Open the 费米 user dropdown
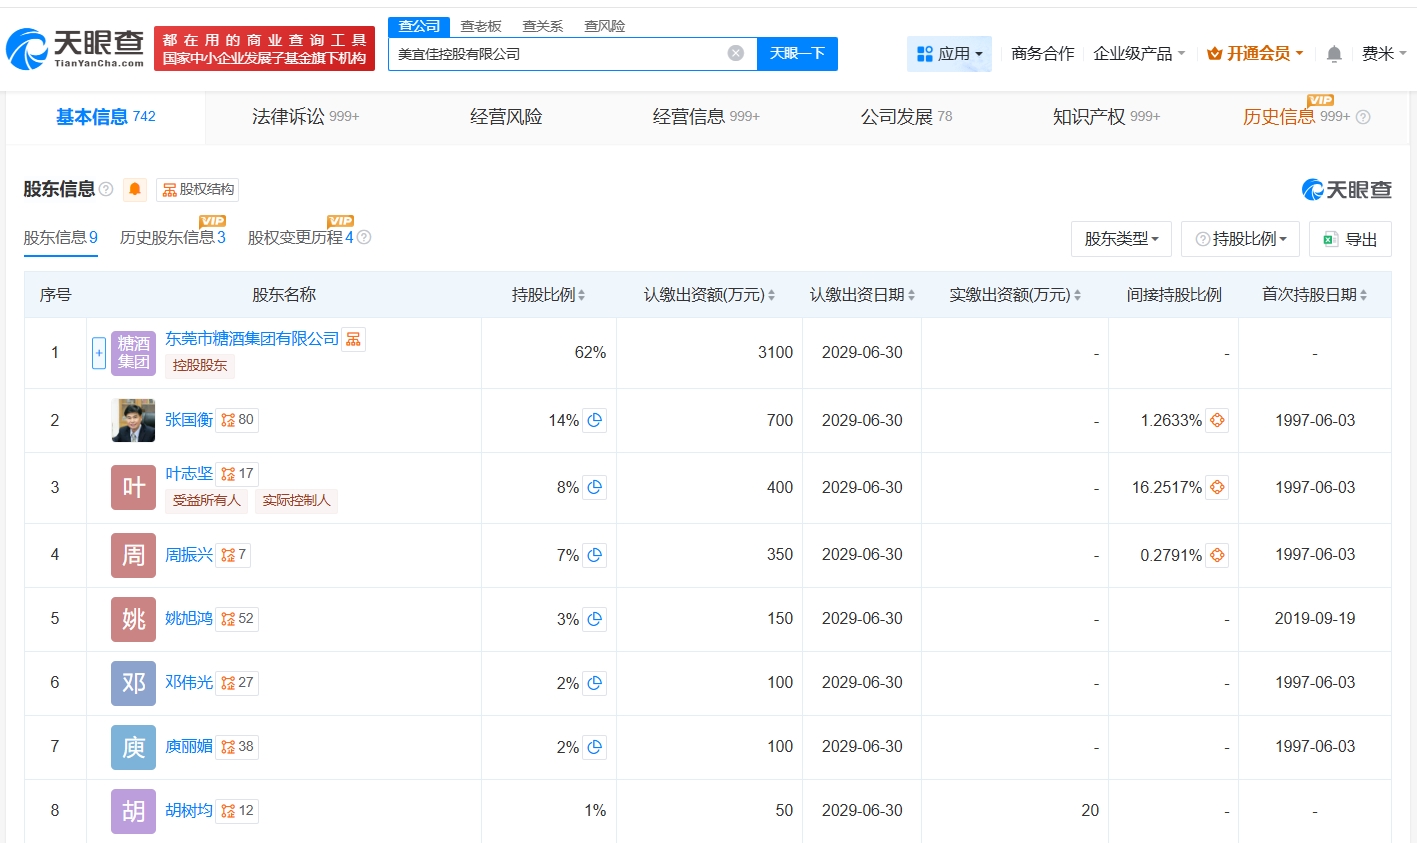1417x843 pixels. pyautogui.click(x=1384, y=54)
